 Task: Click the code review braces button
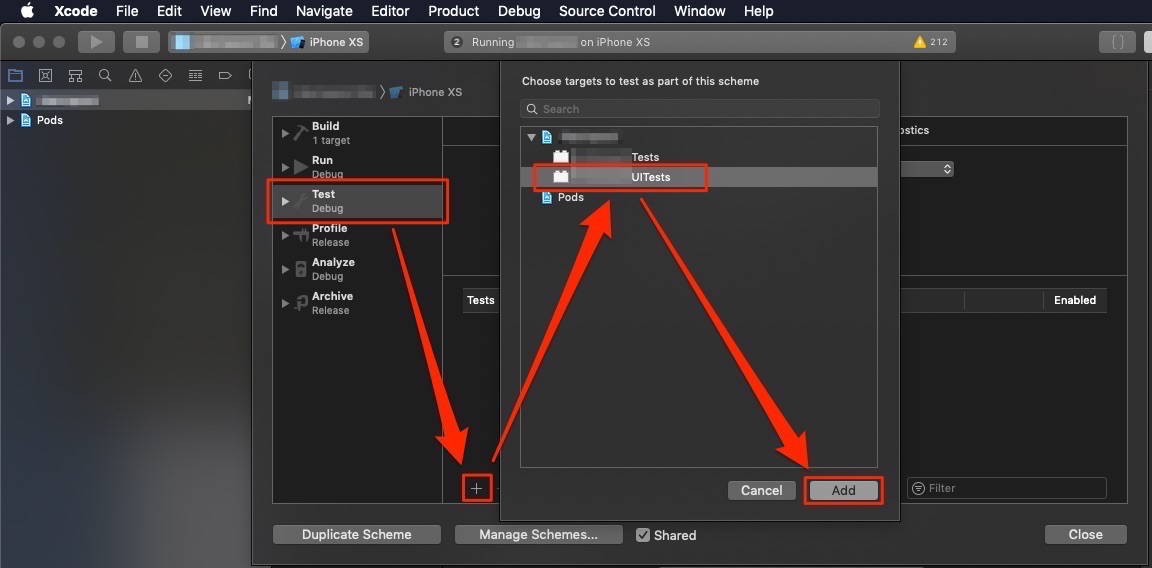(1117, 42)
